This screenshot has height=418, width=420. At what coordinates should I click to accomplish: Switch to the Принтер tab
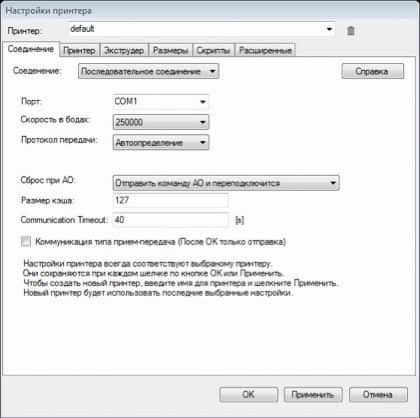click(x=79, y=50)
